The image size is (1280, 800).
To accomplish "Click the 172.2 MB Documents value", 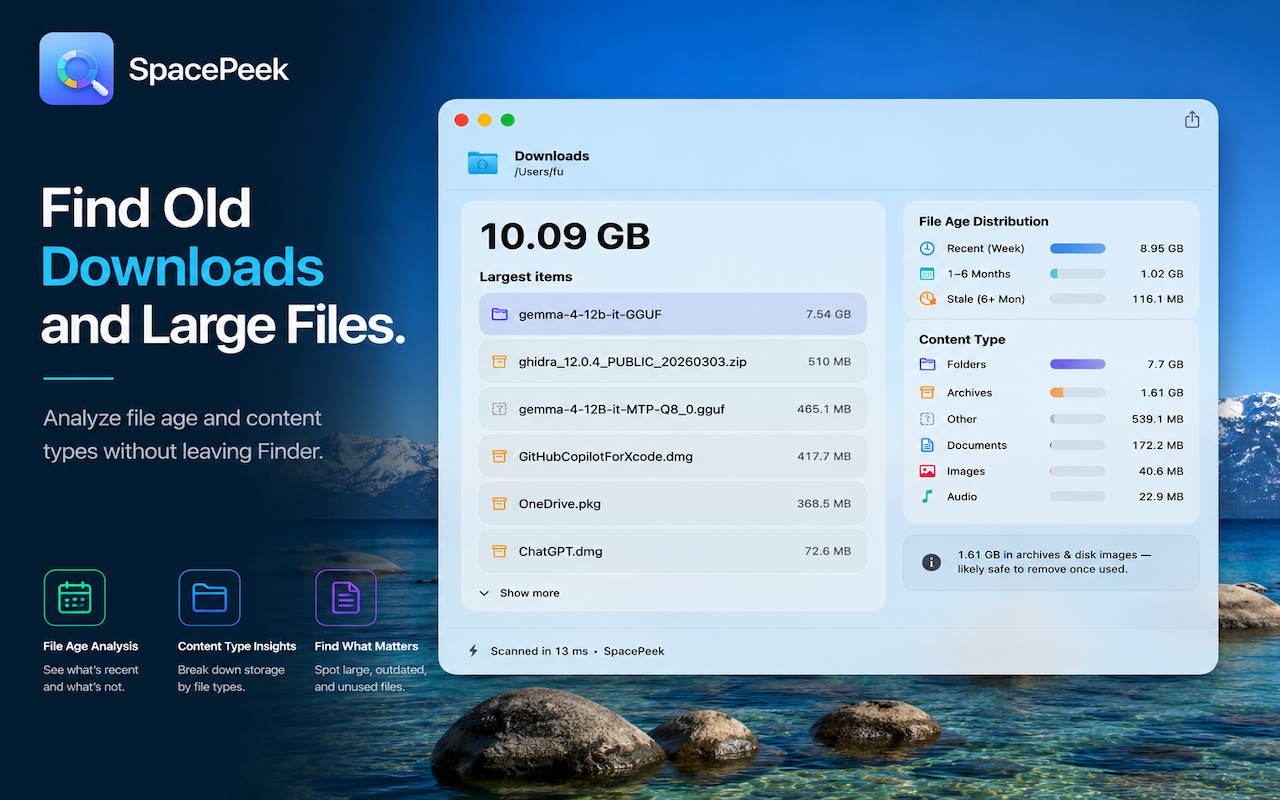I will click(x=1158, y=445).
